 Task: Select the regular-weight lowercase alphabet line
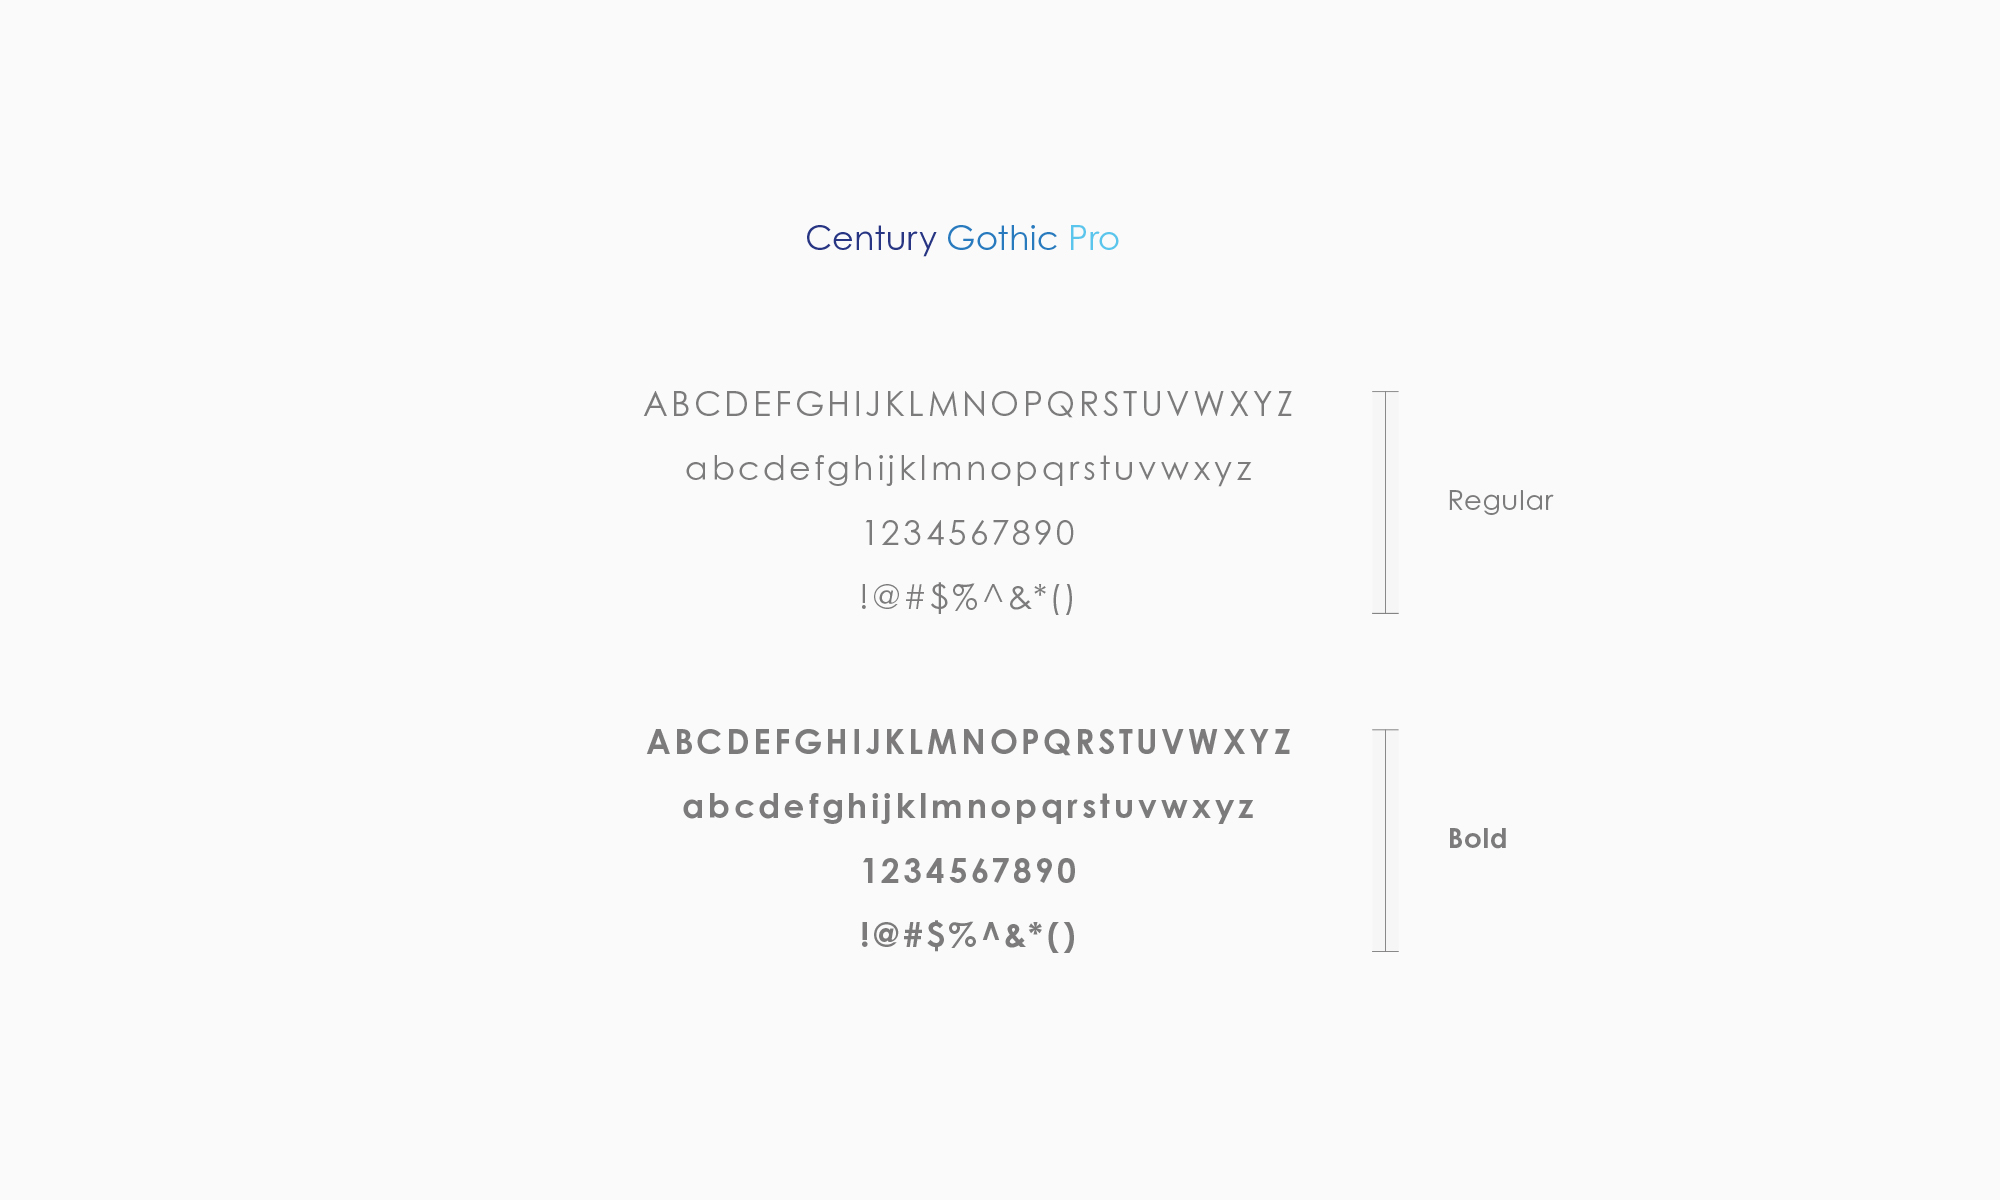coord(968,469)
